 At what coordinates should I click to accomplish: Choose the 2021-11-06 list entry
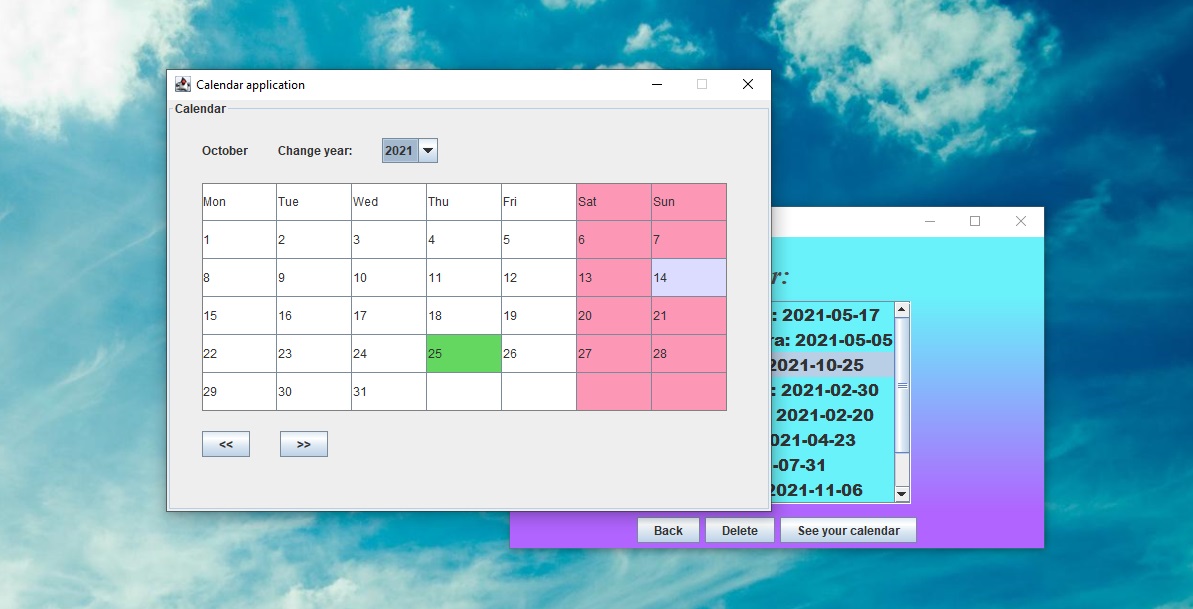[x=832, y=490]
